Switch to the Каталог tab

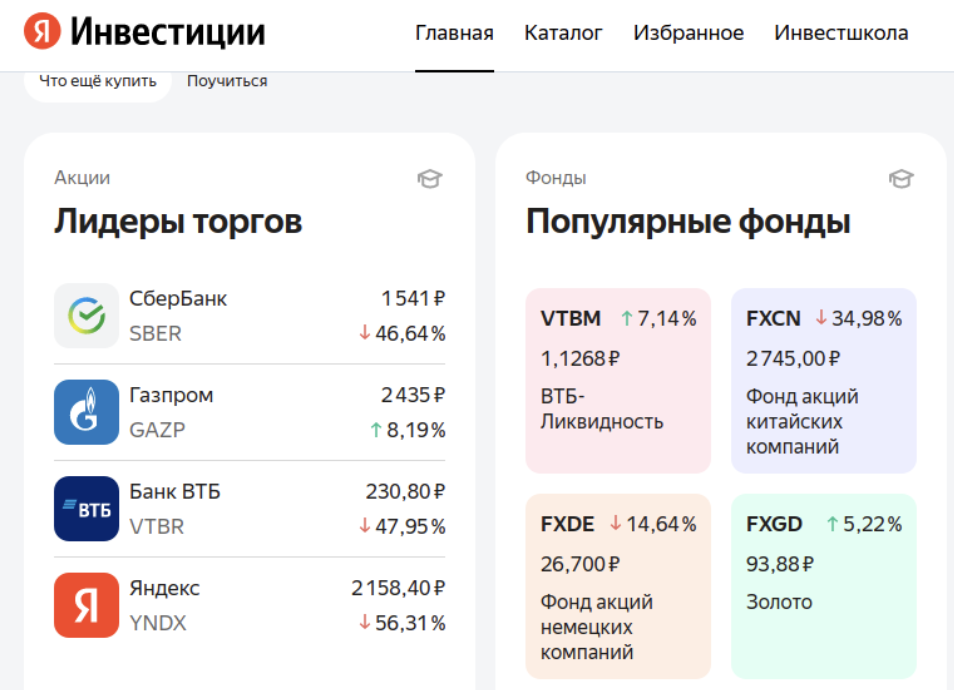coord(562,32)
